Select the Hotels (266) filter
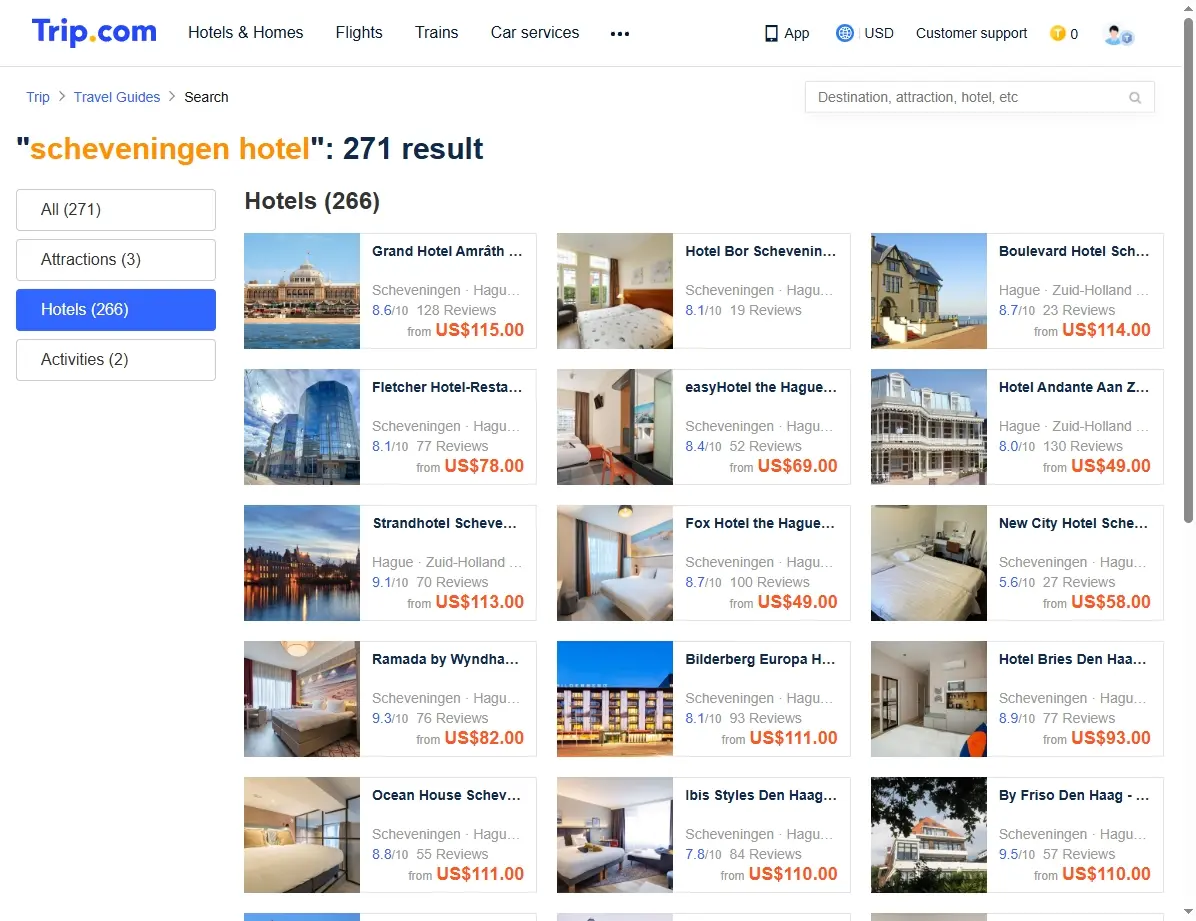Viewport: 1196px width, 921px height. tap(116, 310)
